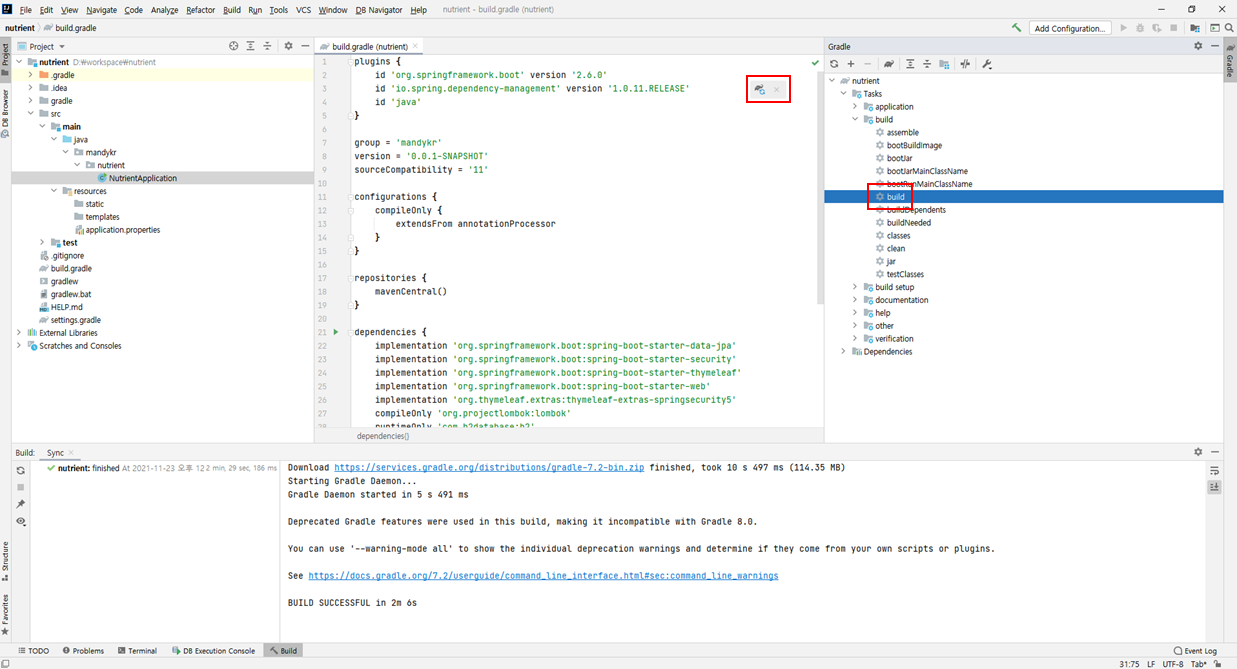The height and width of the screenshot is (669, 1237).
Task: Open Gradle build tool settings wrench
Action: [x=987, y=64]
